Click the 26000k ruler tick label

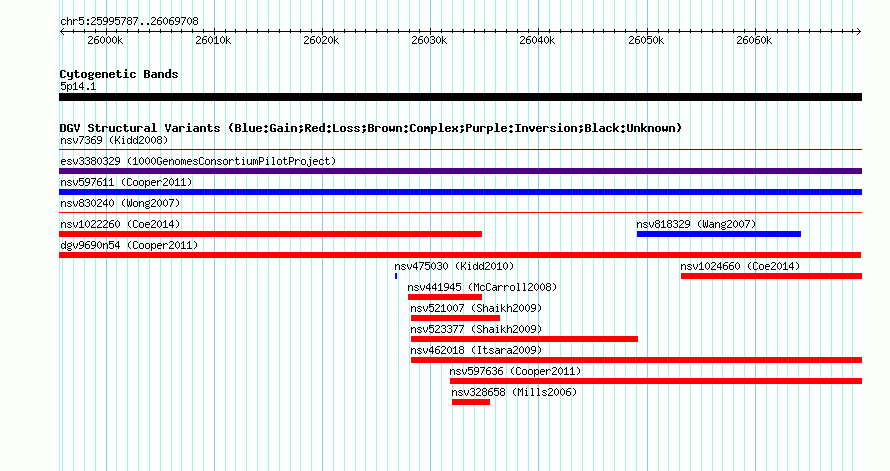click(105, 40)
